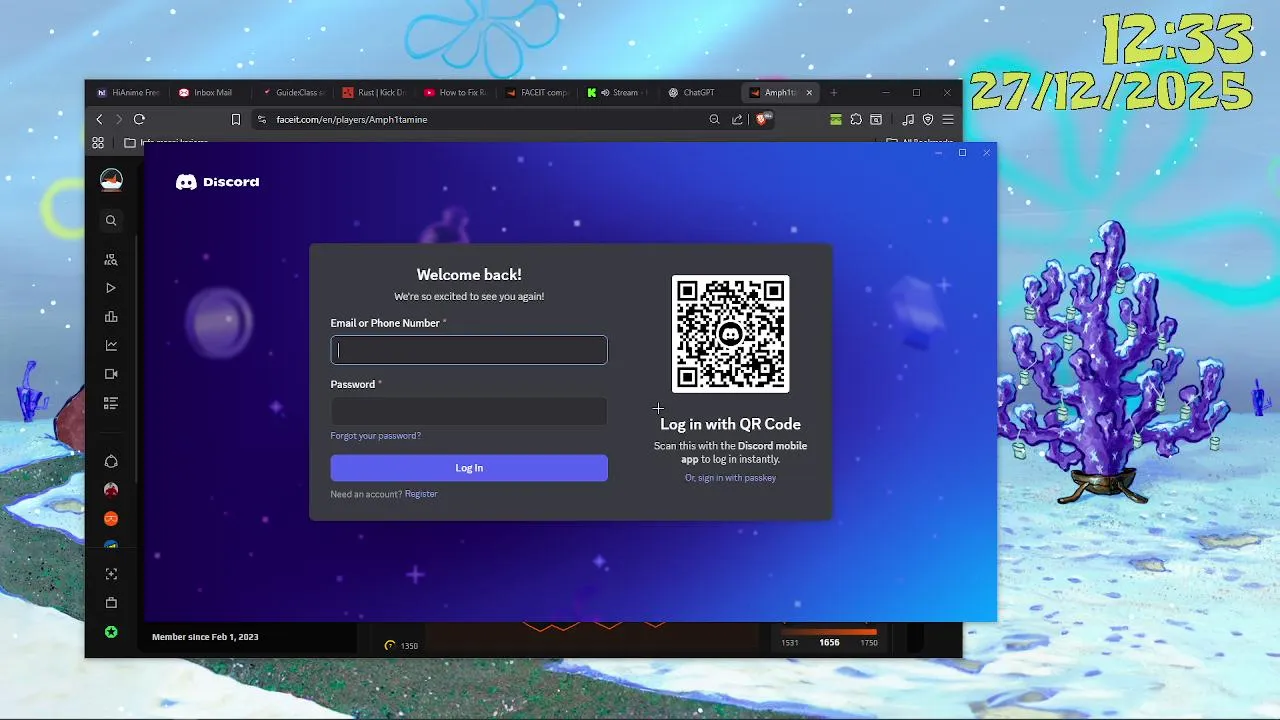Go back in the browser
The height and width of the screenshot is (720, 1280).
coord(99,119)
